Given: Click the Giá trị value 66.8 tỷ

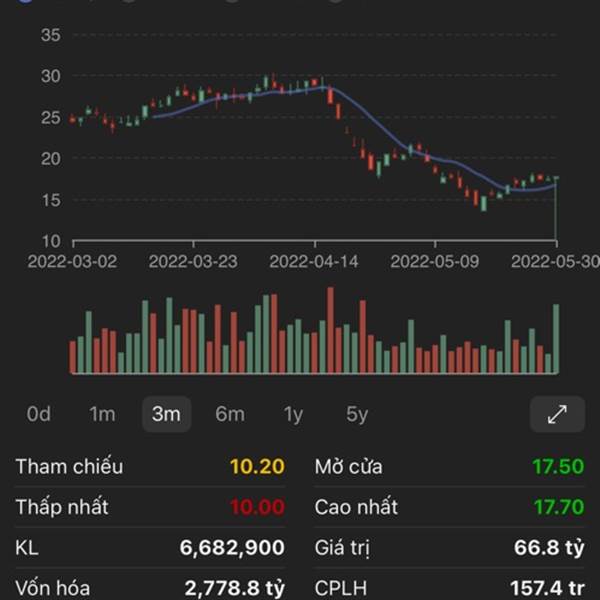Looking at the screenshot, I should point(549,548).
